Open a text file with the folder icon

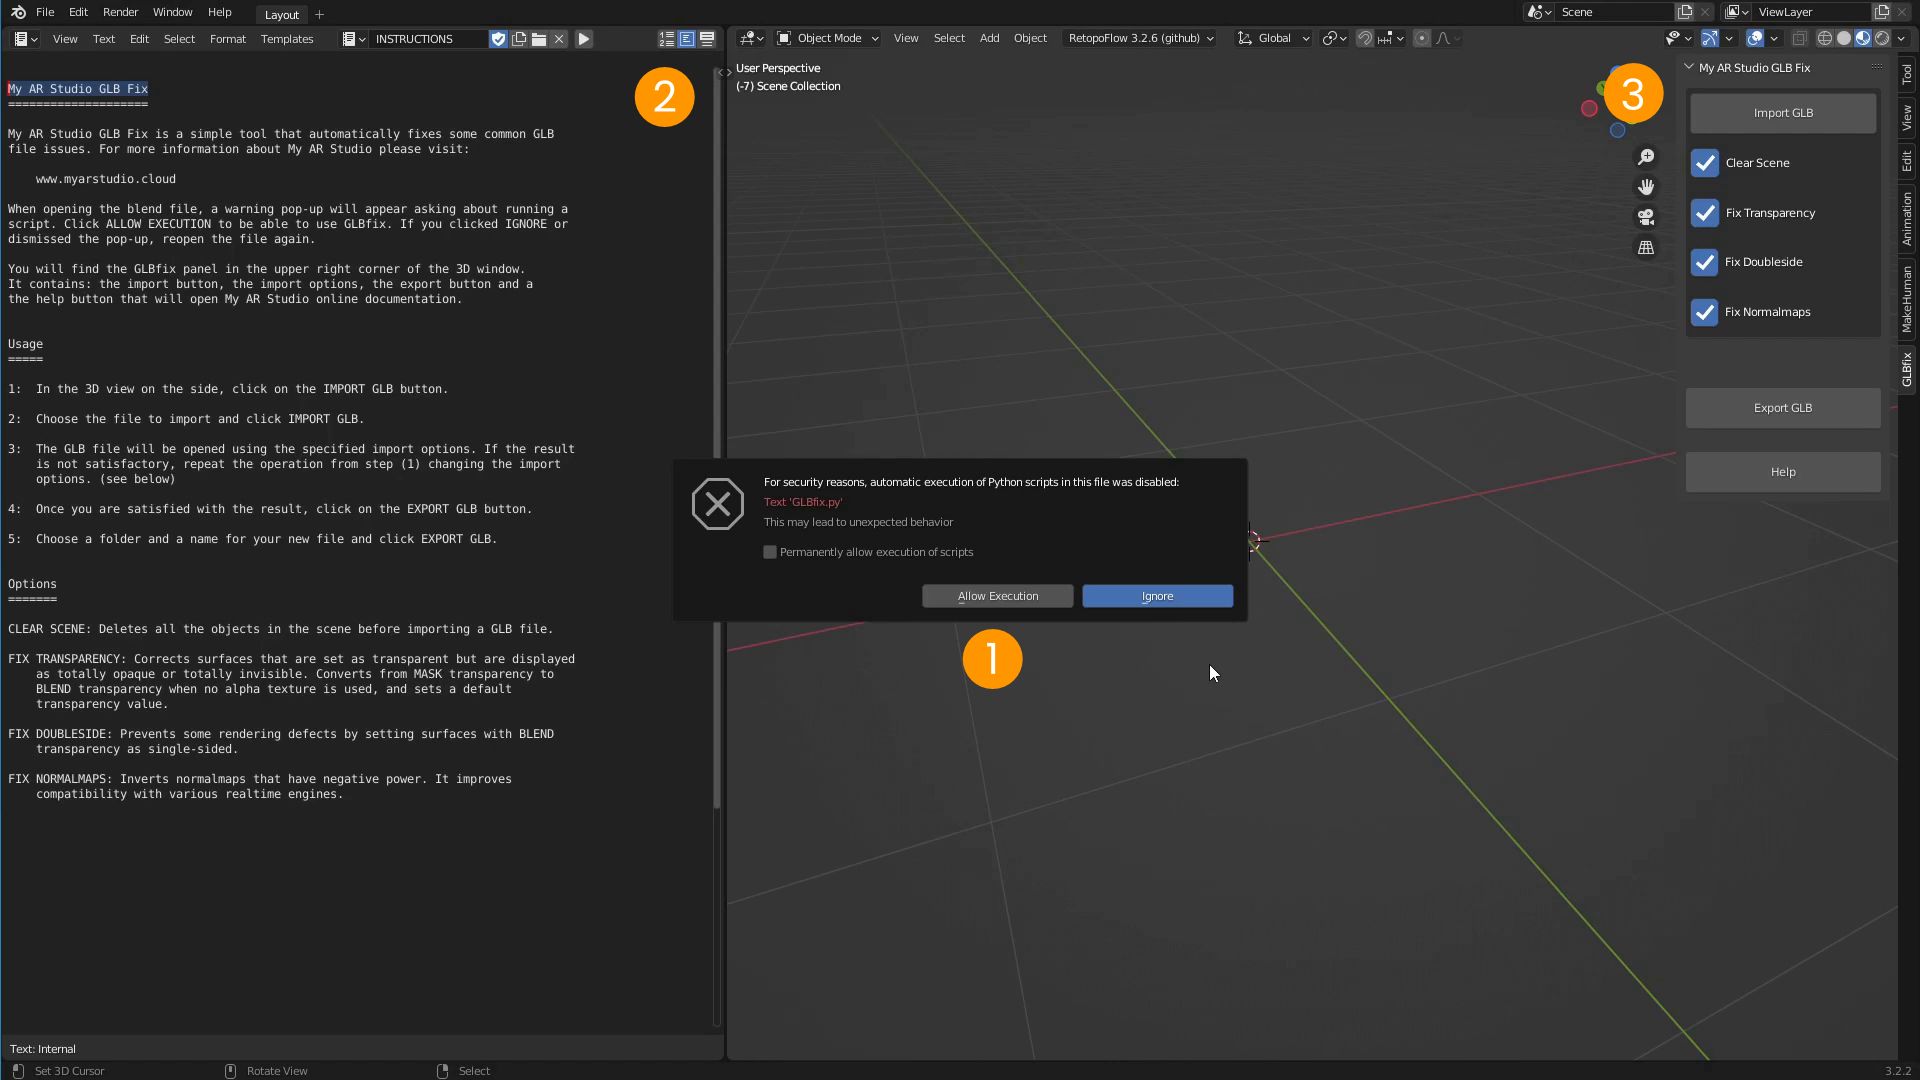[x=539, y=39]
